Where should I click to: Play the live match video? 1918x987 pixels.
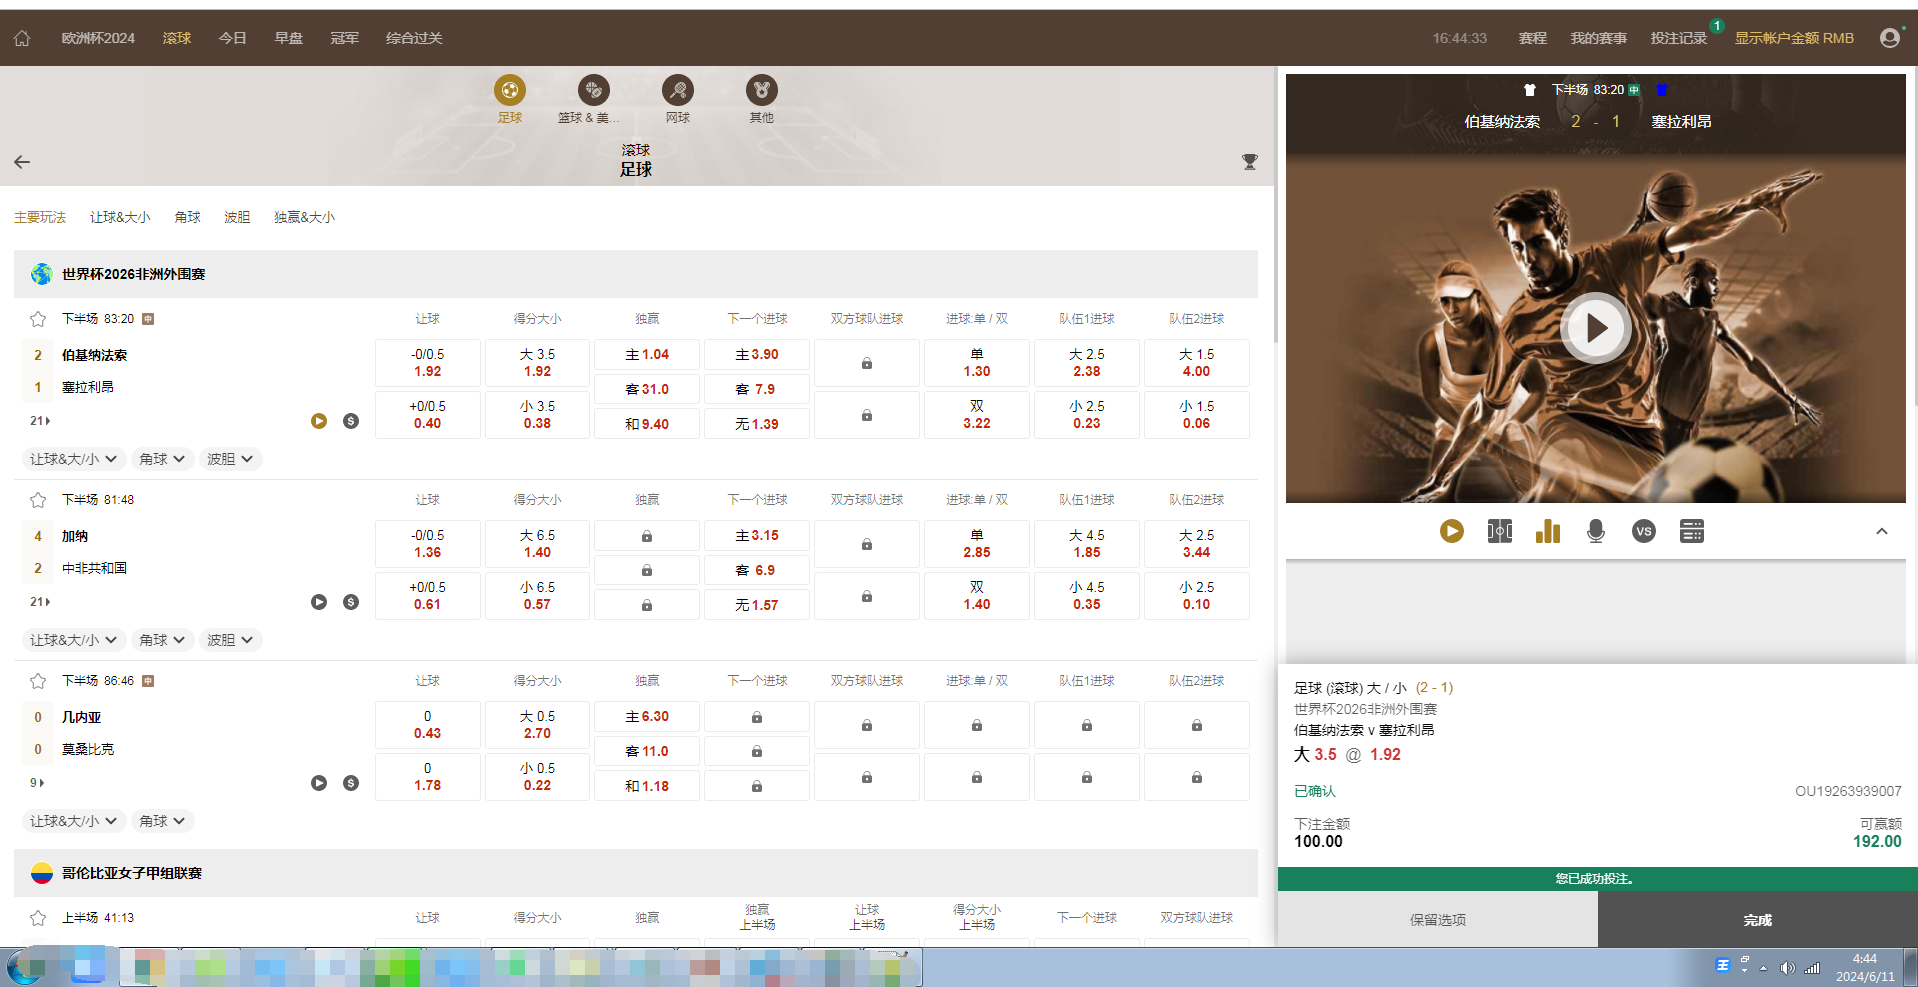point(1595,328)
